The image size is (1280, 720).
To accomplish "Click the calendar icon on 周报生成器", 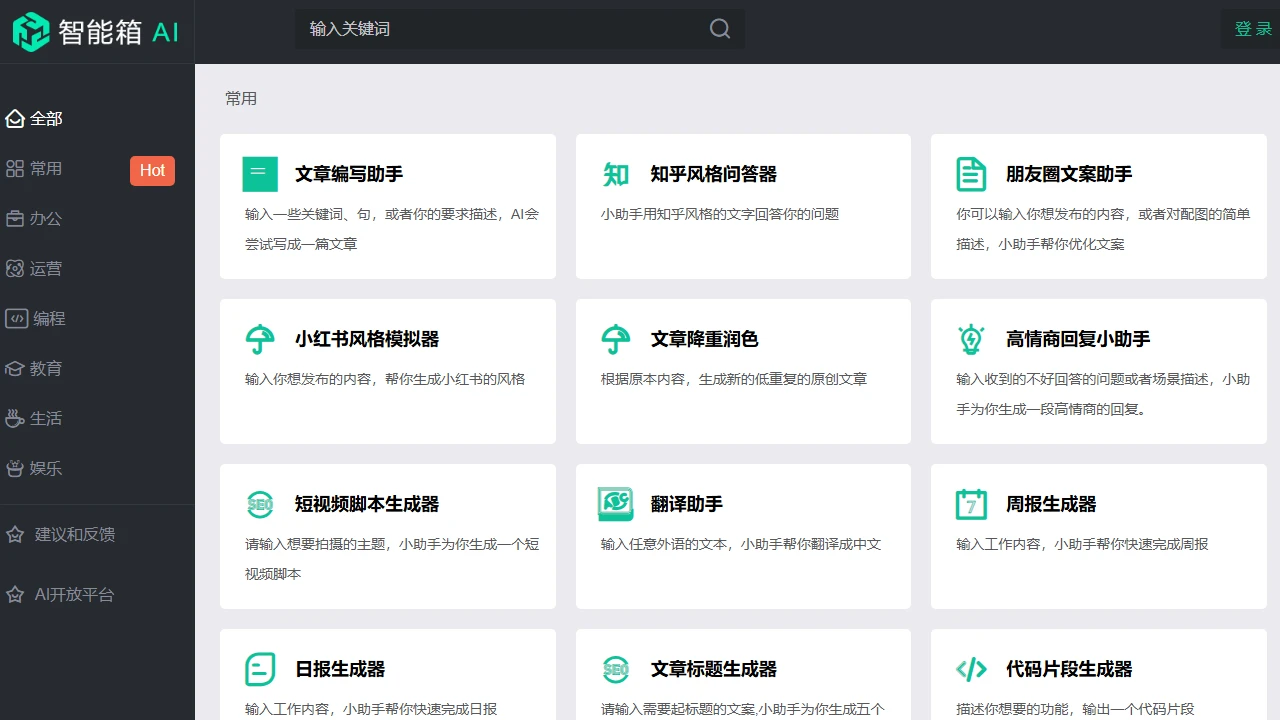I will (x=971, y=504).
